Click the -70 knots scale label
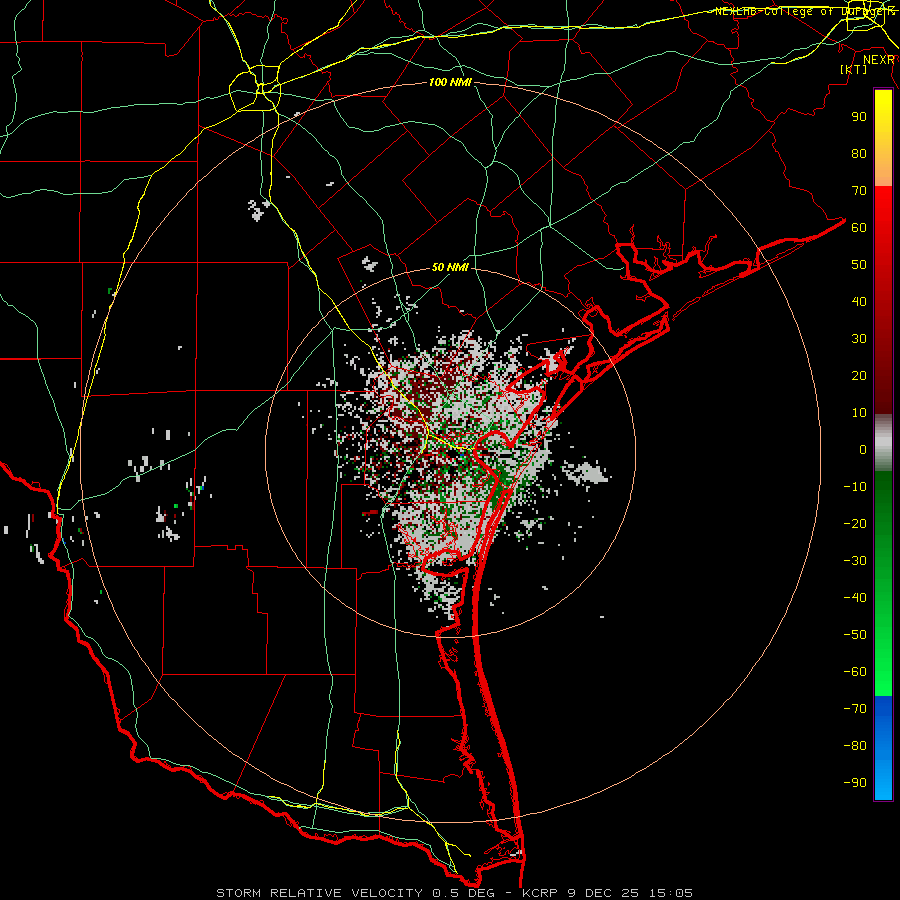This screenshot has width=900, height=900. [x=855, y=709]
